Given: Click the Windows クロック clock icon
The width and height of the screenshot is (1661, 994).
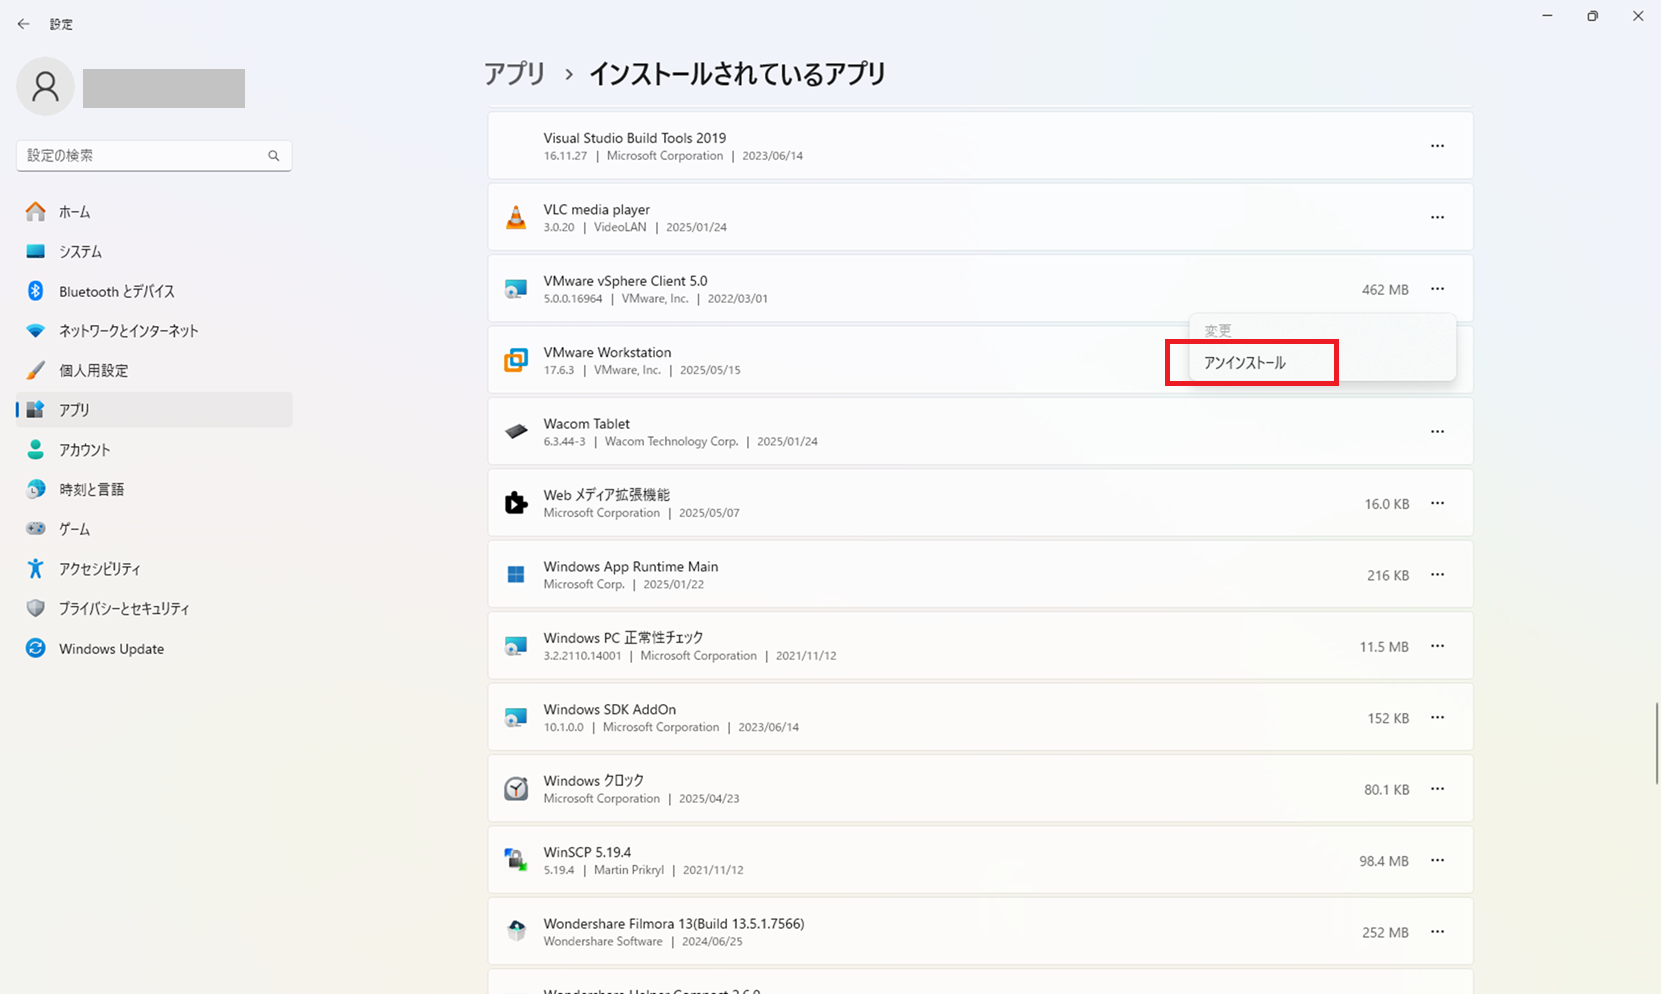Looking at the screenshot, I should click(516, 789).
